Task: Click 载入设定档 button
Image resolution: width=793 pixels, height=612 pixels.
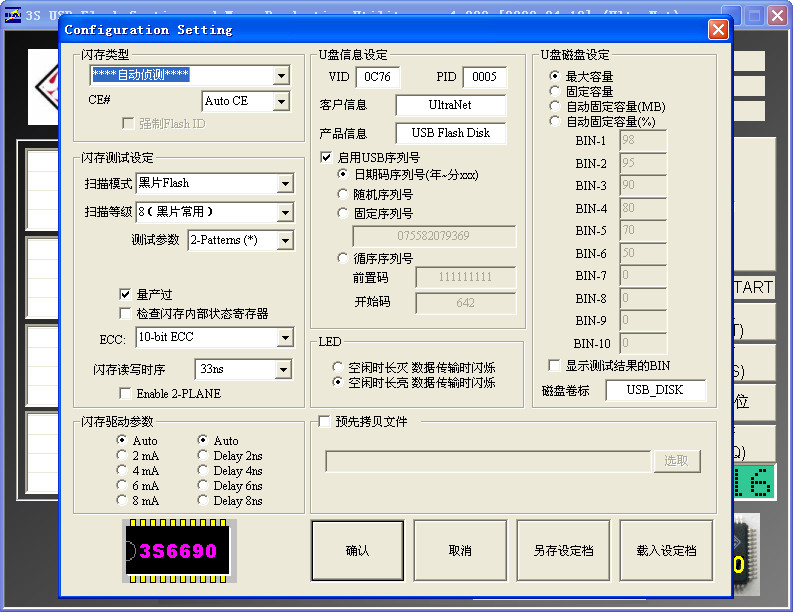Action: click(667, 550)
